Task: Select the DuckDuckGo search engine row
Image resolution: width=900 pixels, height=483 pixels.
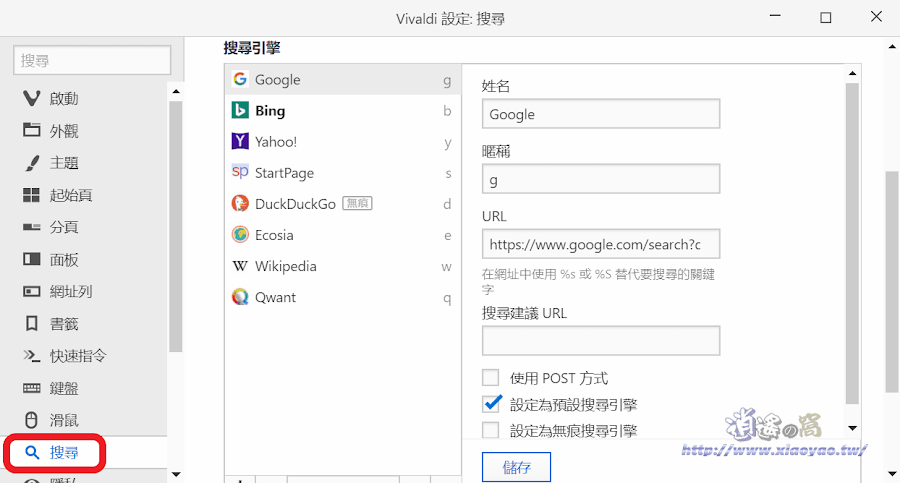Action: 343,203
